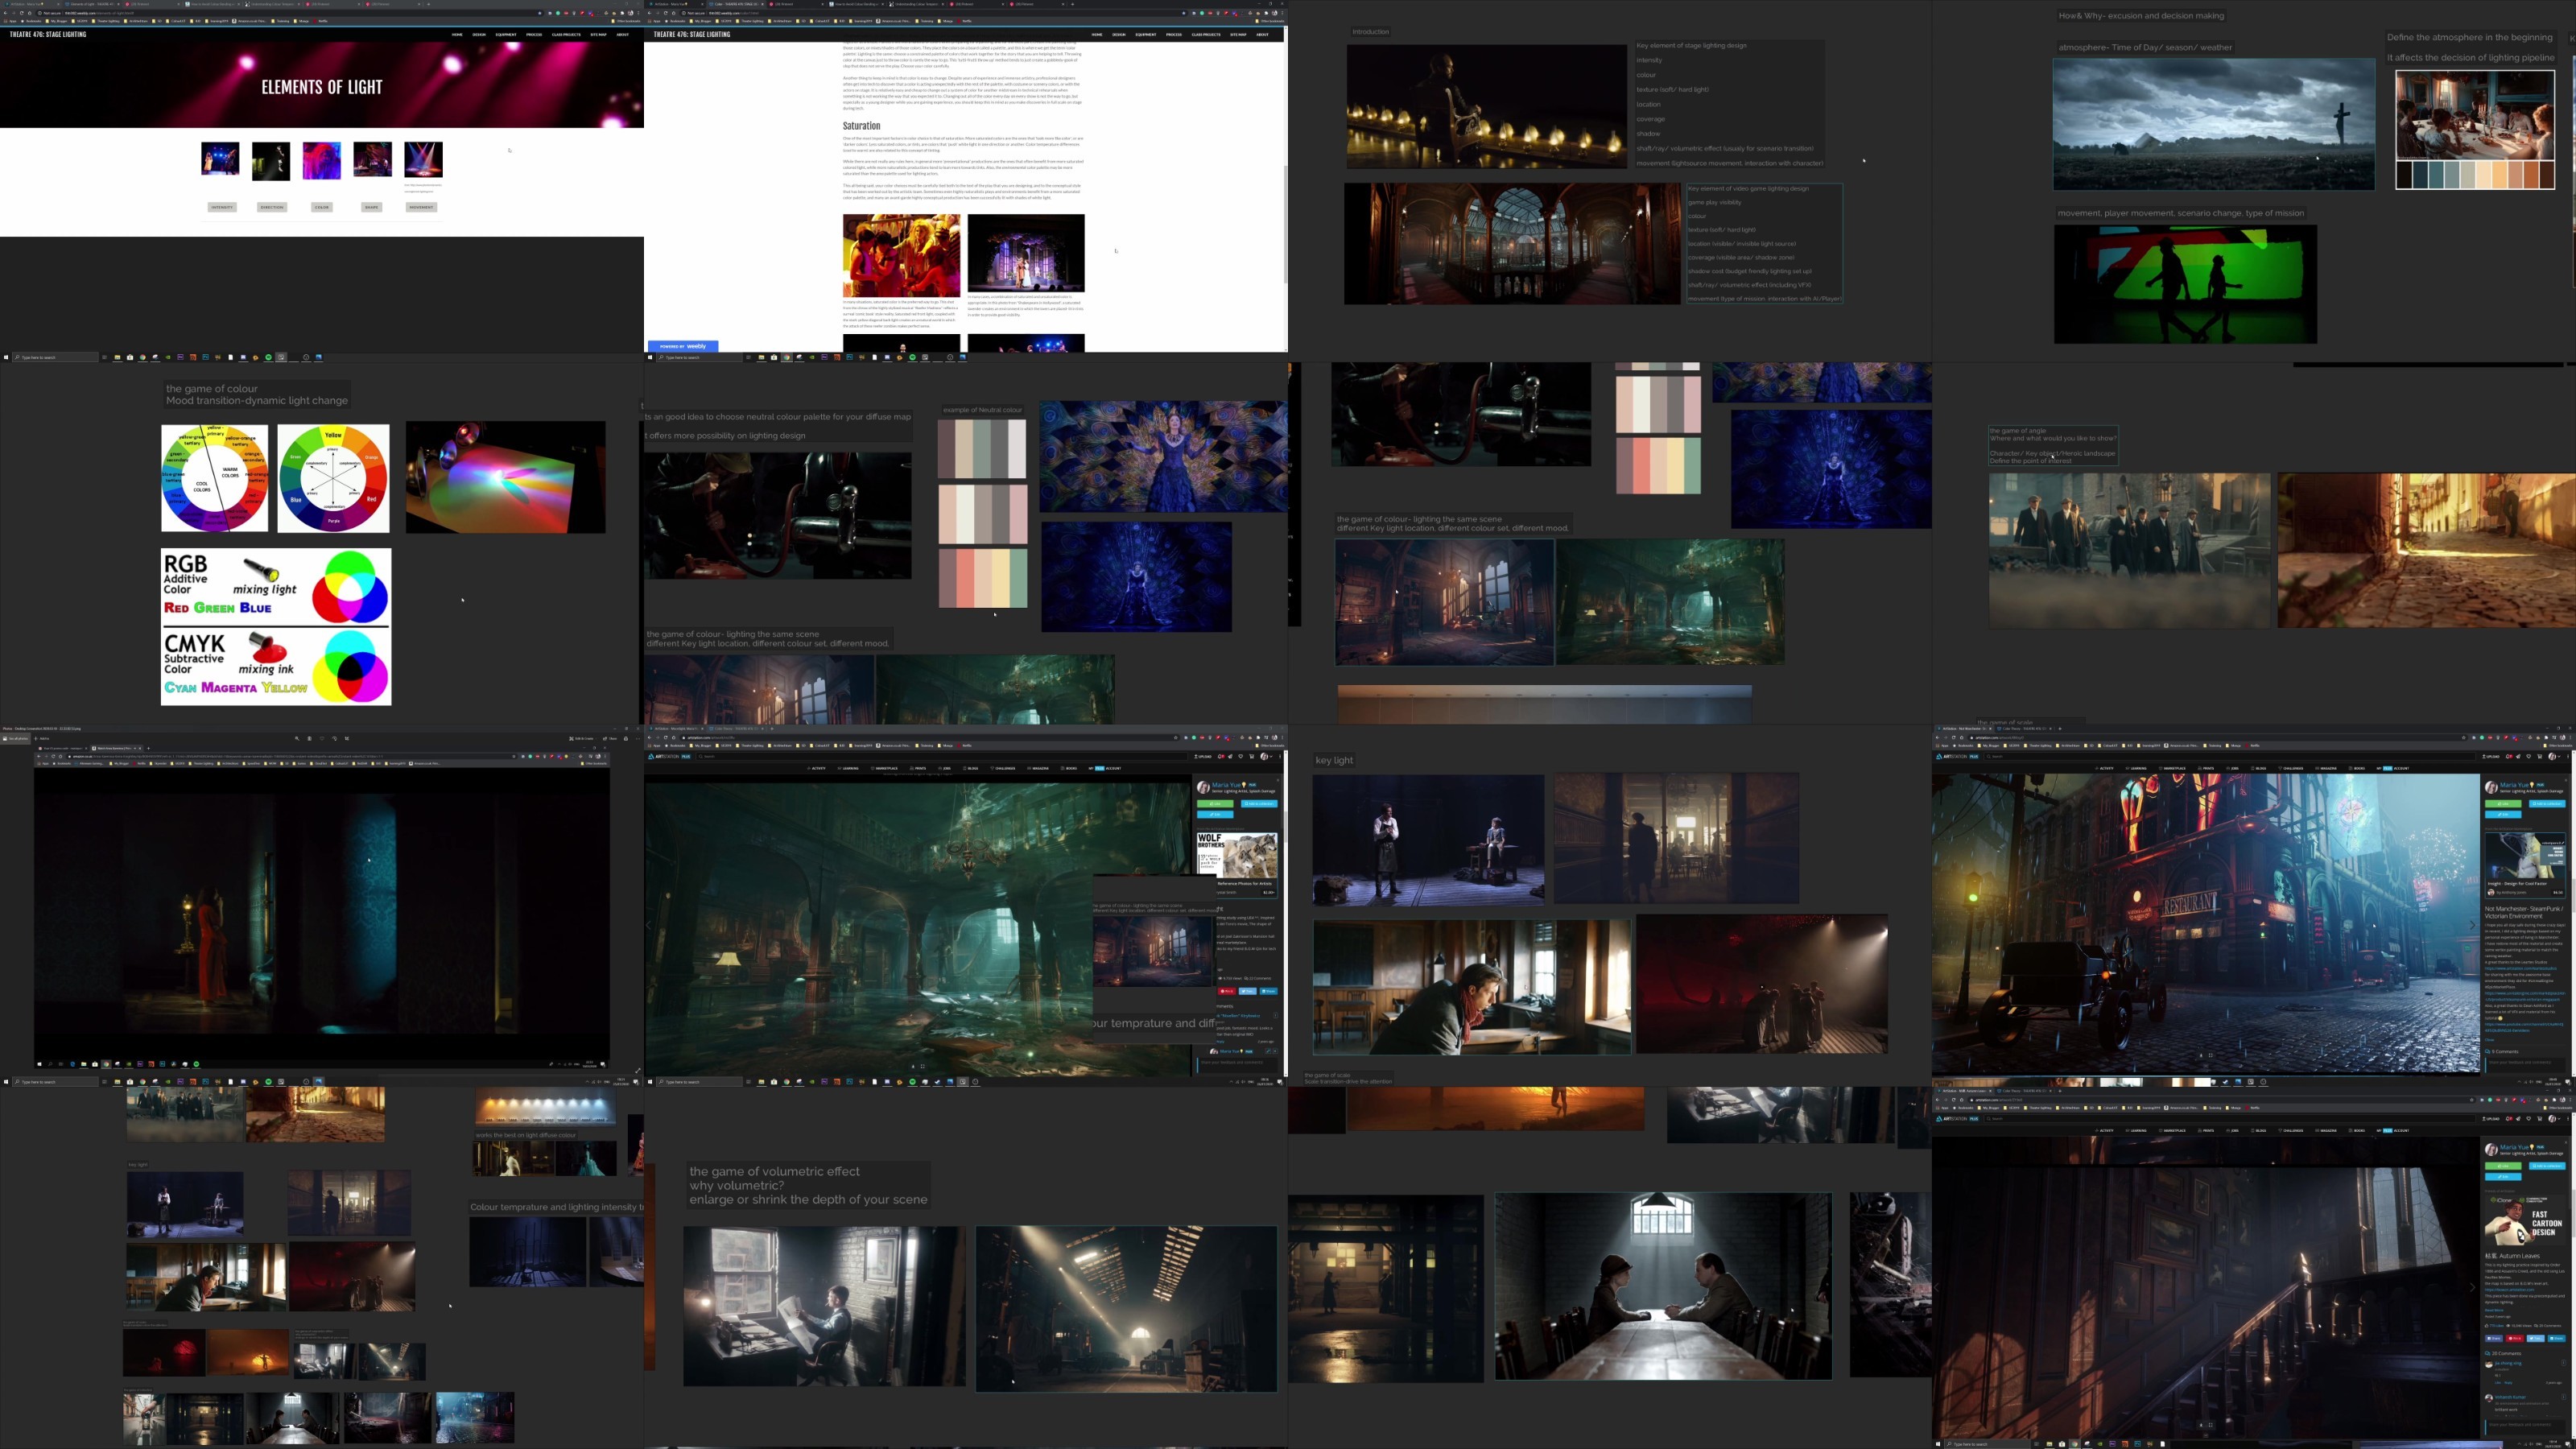Open Chrome from taskbar below the Moonlight page
2576x1449 pixels.
point(786,1082)
